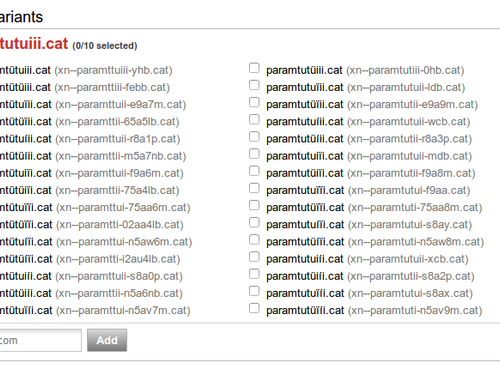
Task: Check the xn--paramtuti-75aa8m.cat checkbox
Action: (254, 205)
